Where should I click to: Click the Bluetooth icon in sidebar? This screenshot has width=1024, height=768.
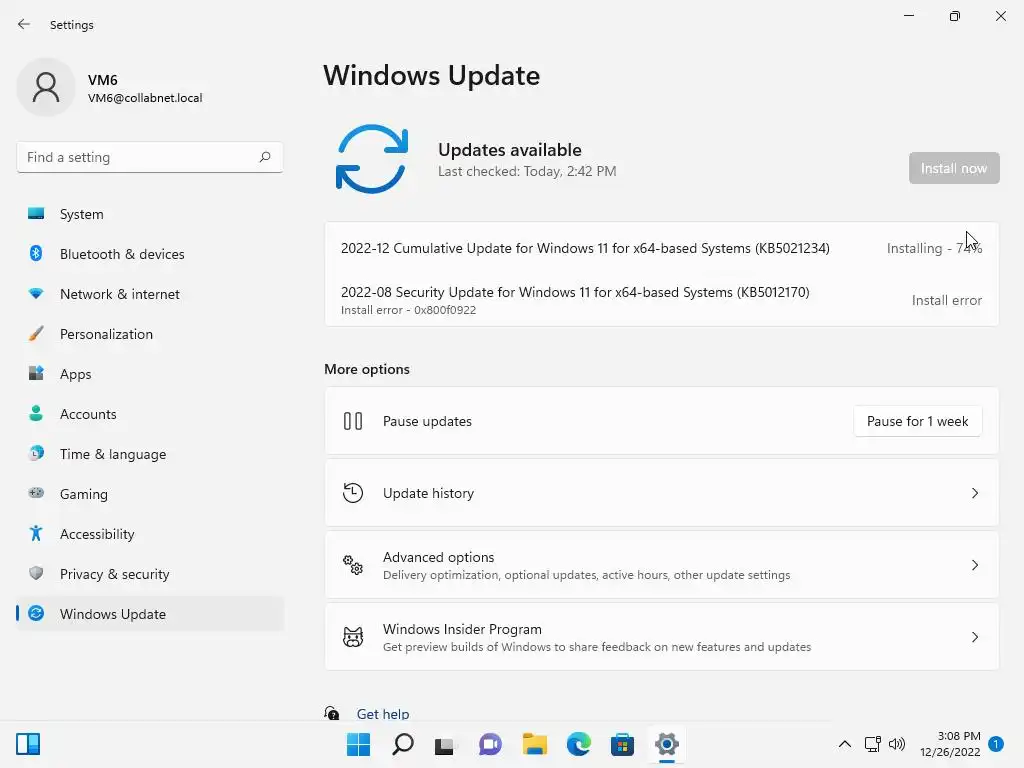tap(36, 253)
